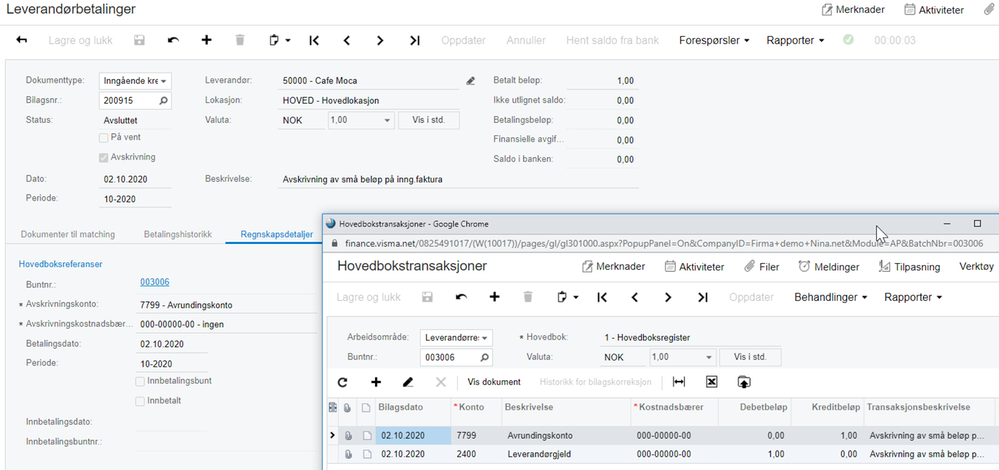Click Export to Excel icon in grid toolbar
Screen dimensions: 999x470
[711, 382]
